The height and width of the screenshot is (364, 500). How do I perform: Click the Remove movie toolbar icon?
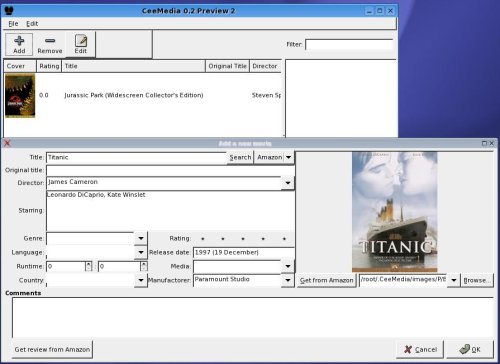50,44
